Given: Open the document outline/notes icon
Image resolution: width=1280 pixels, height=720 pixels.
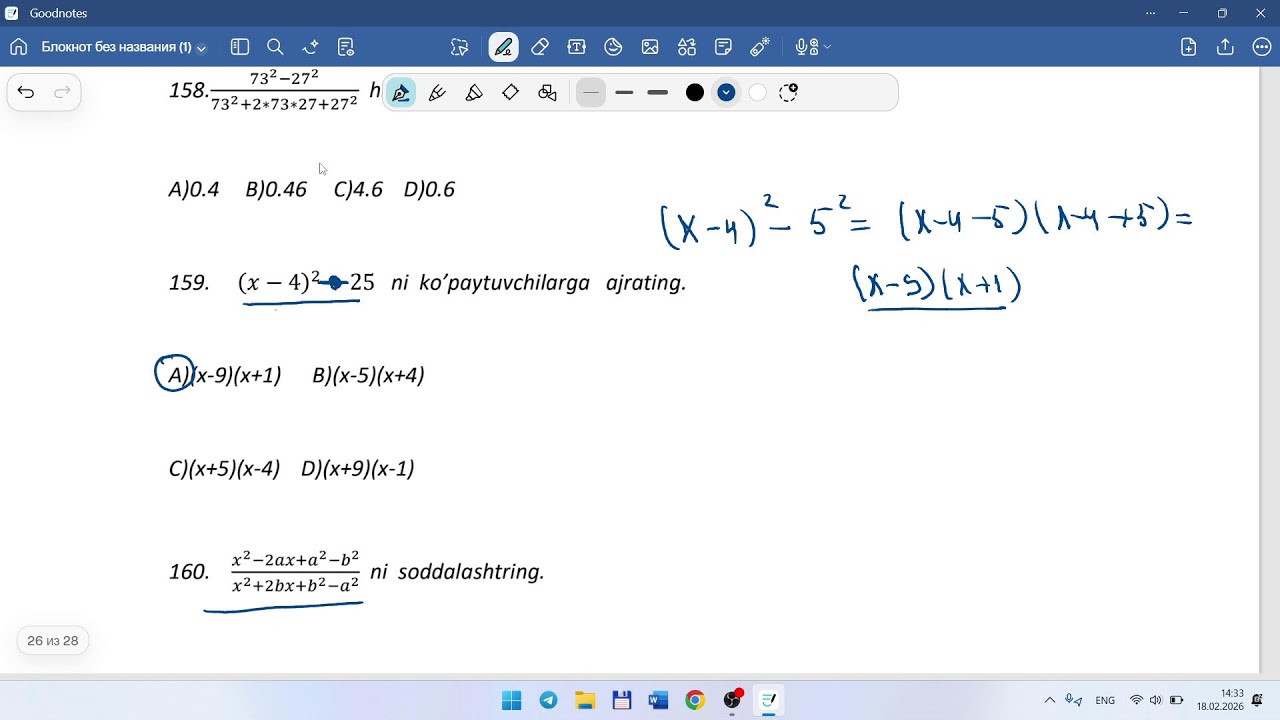Looking at the screenshot, I should click(x=346, y=47).
